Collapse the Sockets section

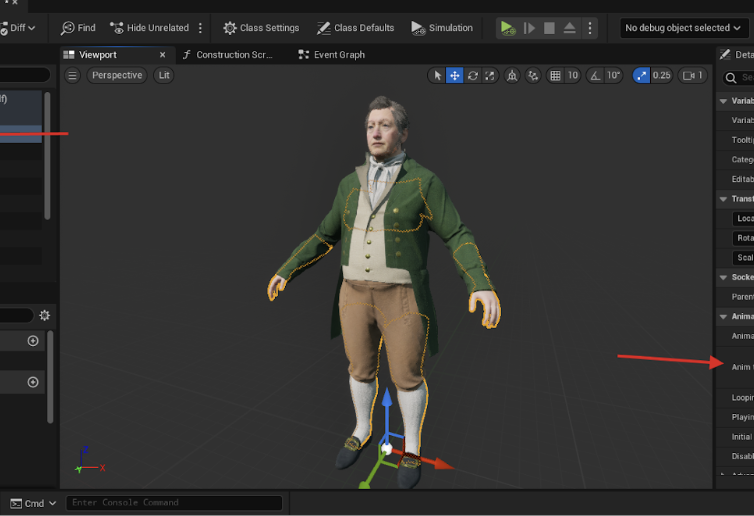pos(723,277)
